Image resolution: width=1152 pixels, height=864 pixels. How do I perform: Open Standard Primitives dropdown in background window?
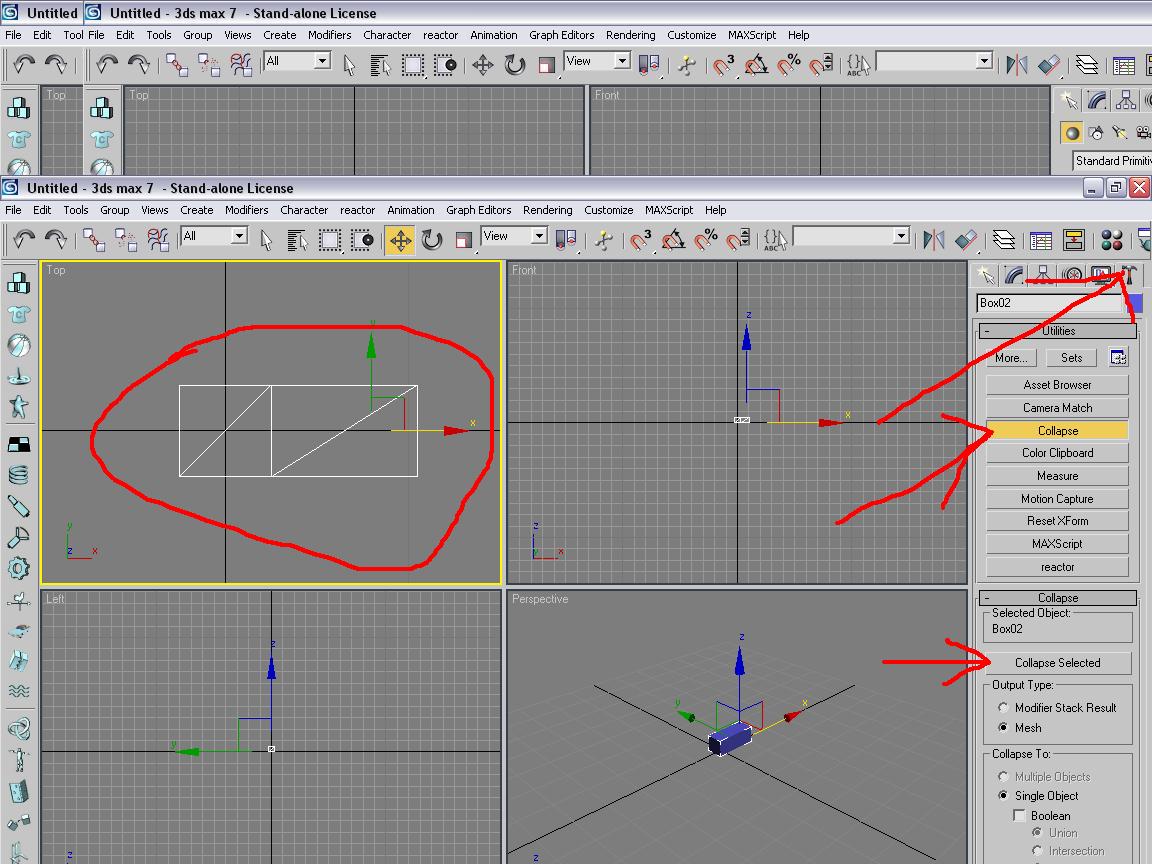tap(1111, 161)
